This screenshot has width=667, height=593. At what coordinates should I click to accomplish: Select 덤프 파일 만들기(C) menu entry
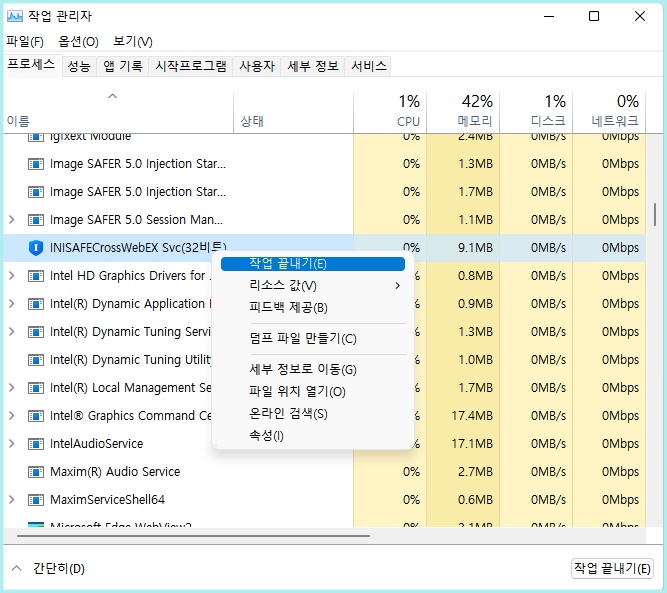point(313,339)
